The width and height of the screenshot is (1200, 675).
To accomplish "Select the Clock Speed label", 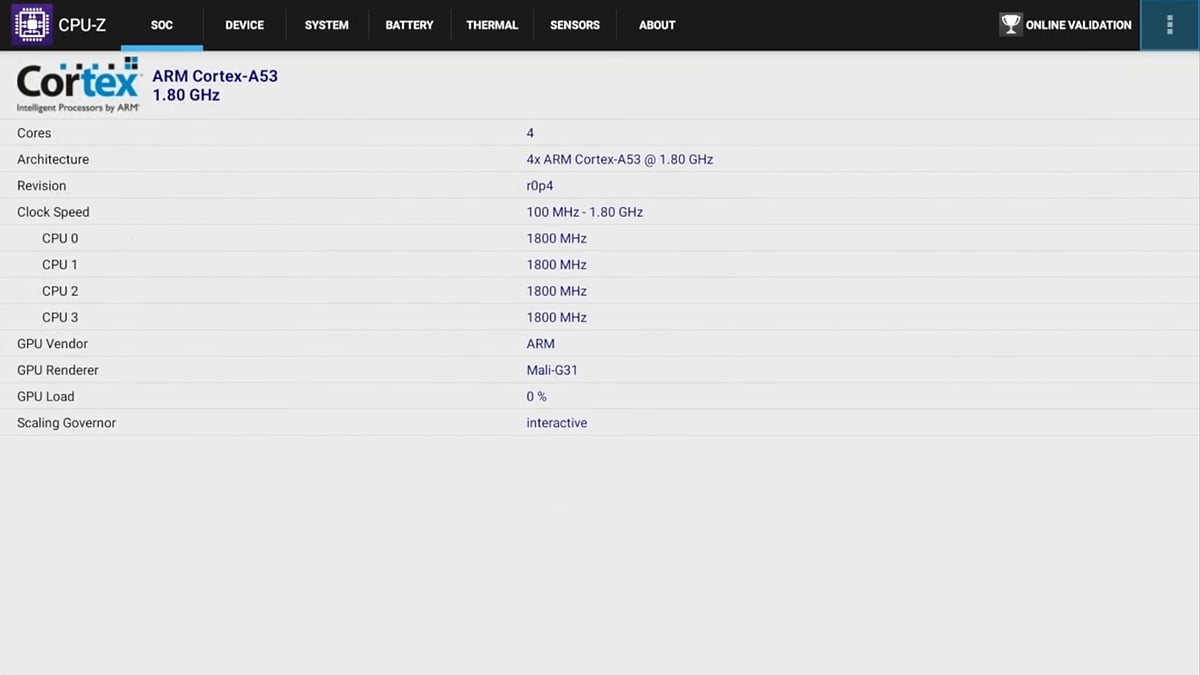I will [x=53, y=212].
